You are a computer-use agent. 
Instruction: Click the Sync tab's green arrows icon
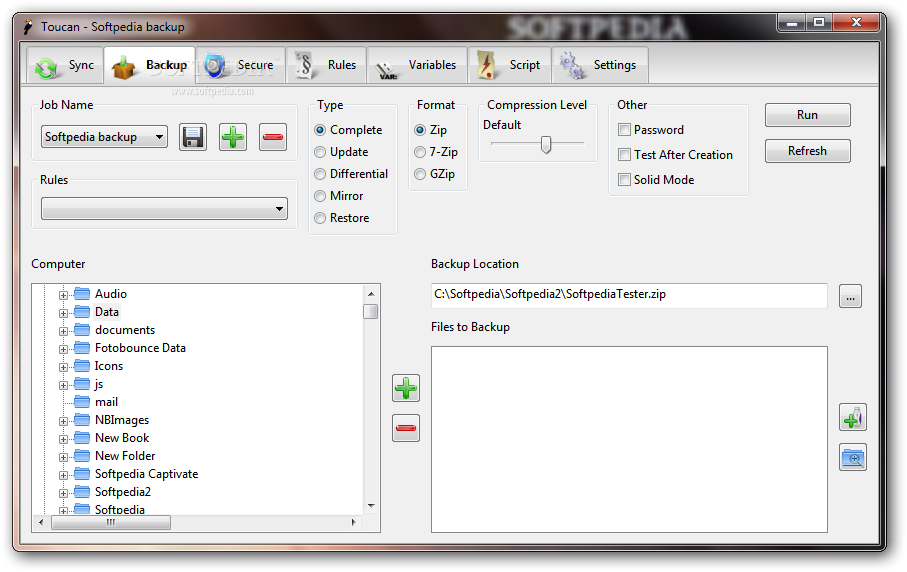coord(46,67)
